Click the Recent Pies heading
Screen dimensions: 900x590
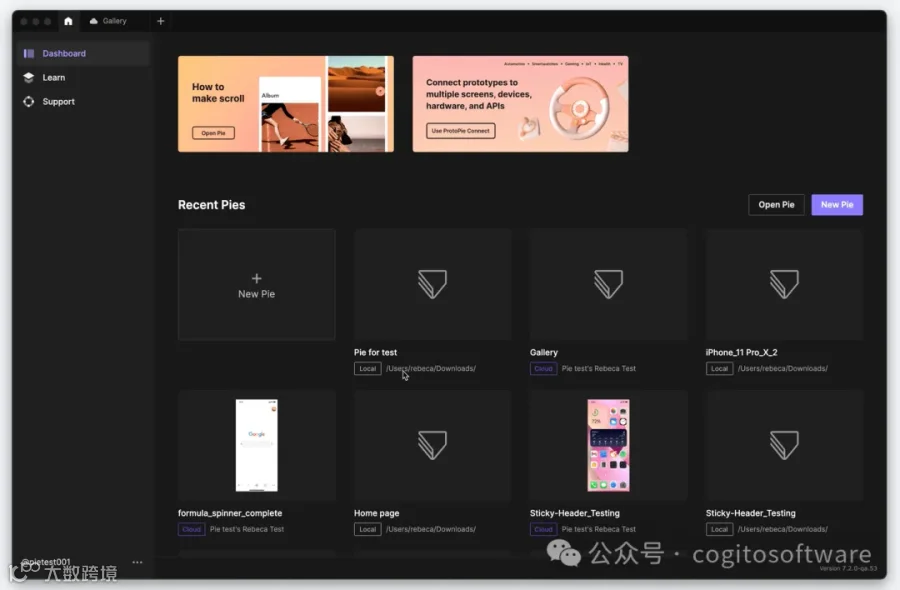pos(211,205)
